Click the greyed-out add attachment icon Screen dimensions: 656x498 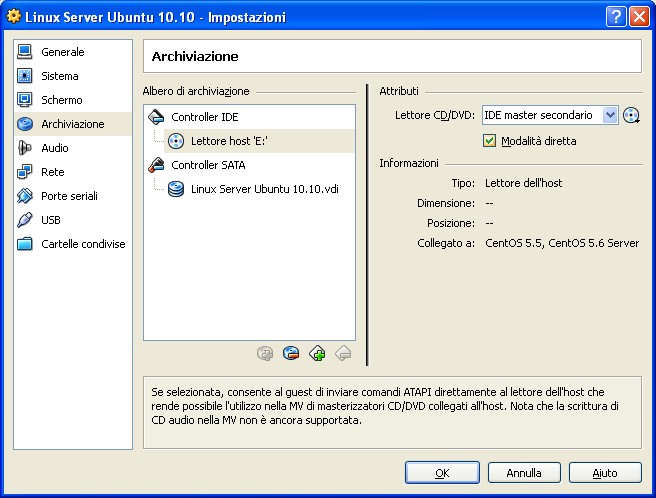[x=265, y=352]
